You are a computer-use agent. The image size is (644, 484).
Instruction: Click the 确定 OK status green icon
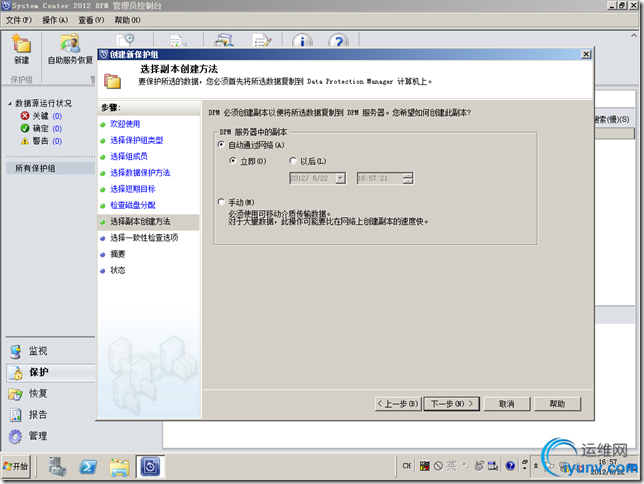click(25, 128)
